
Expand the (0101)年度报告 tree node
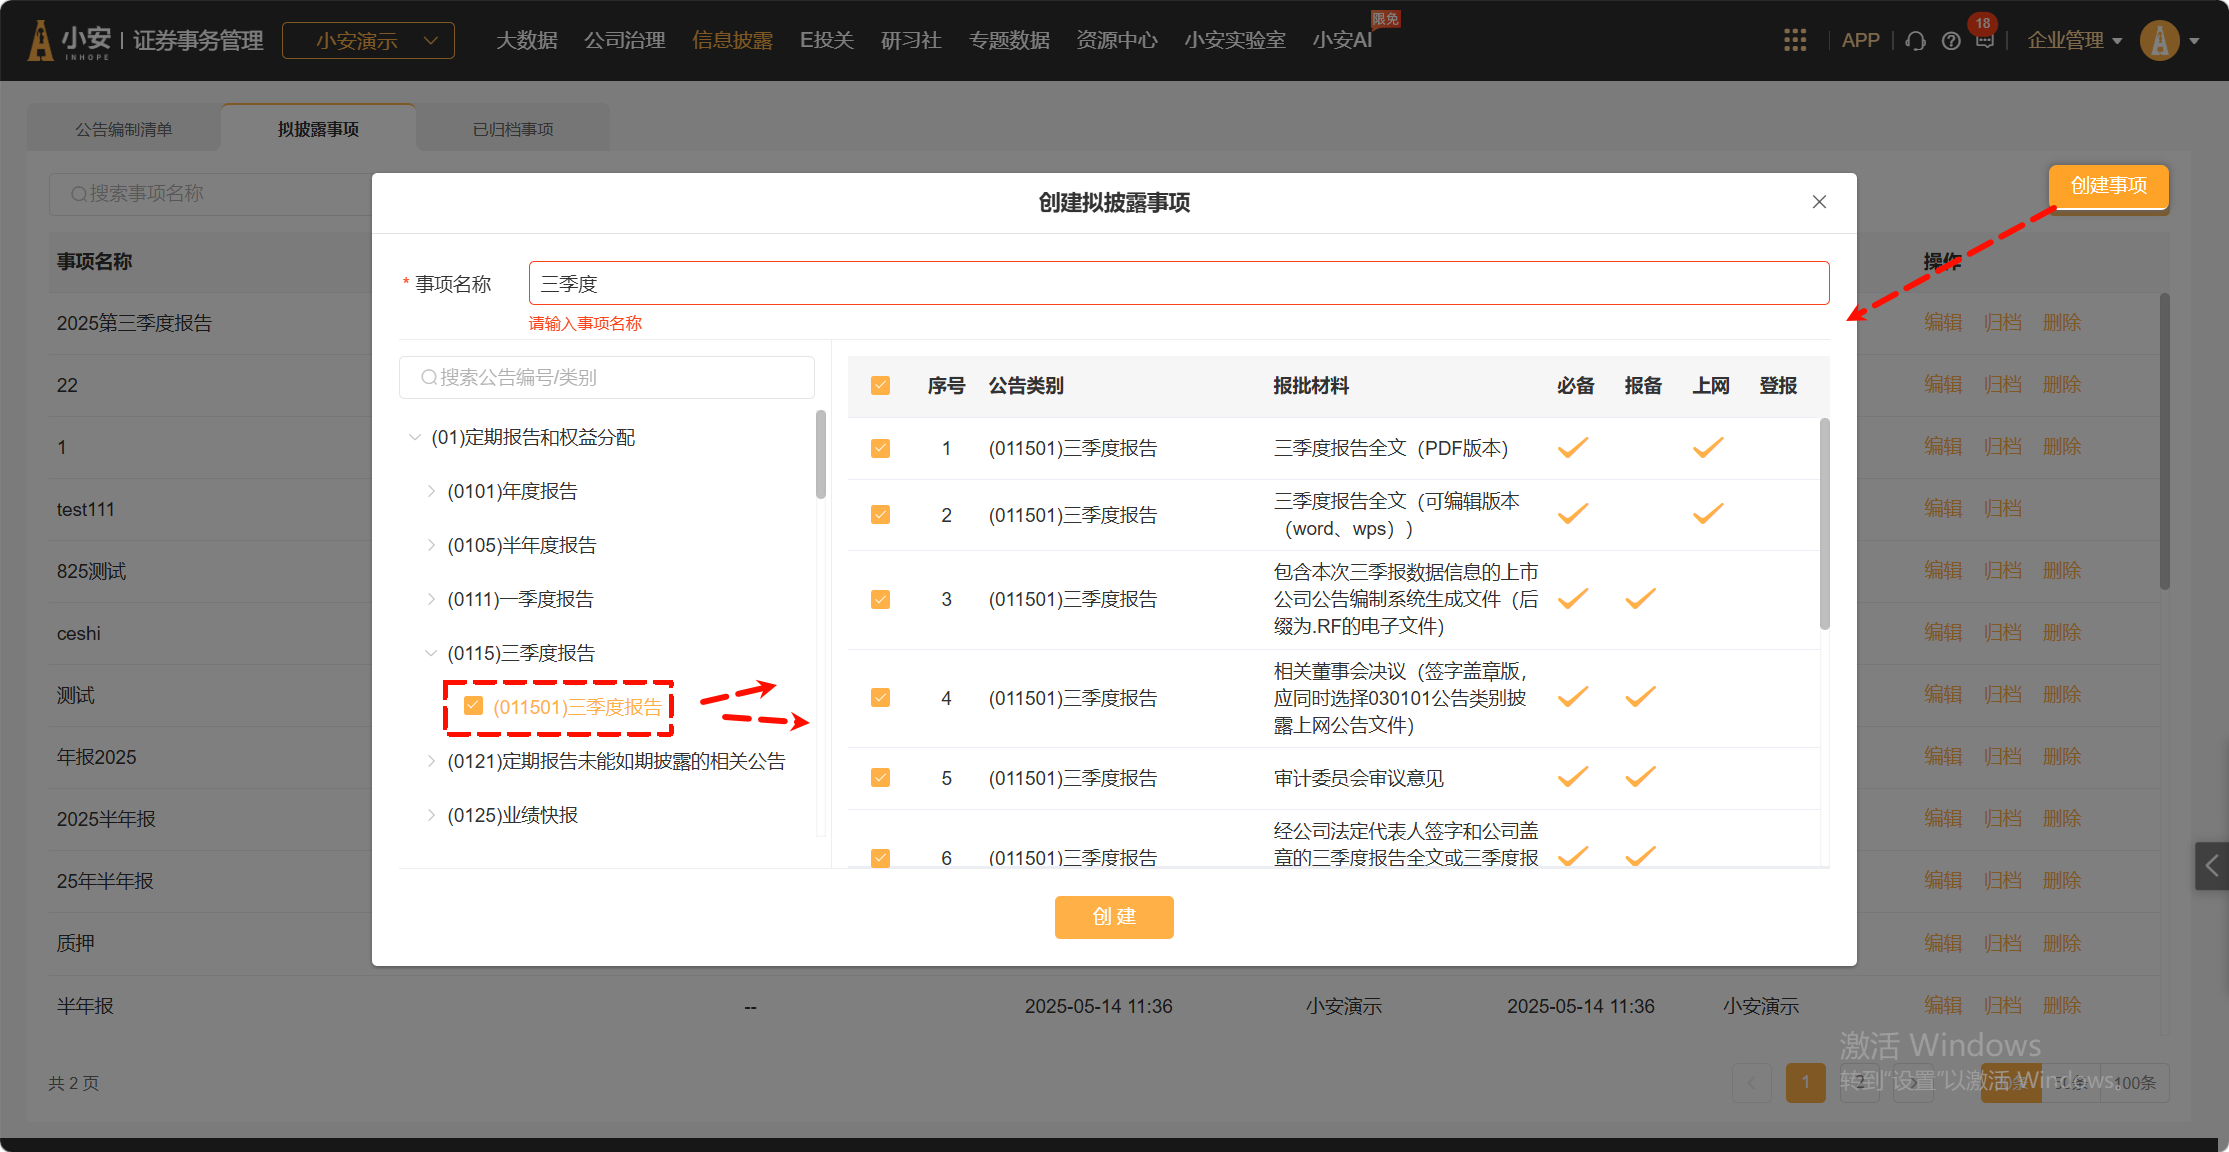tap(431, 491)
